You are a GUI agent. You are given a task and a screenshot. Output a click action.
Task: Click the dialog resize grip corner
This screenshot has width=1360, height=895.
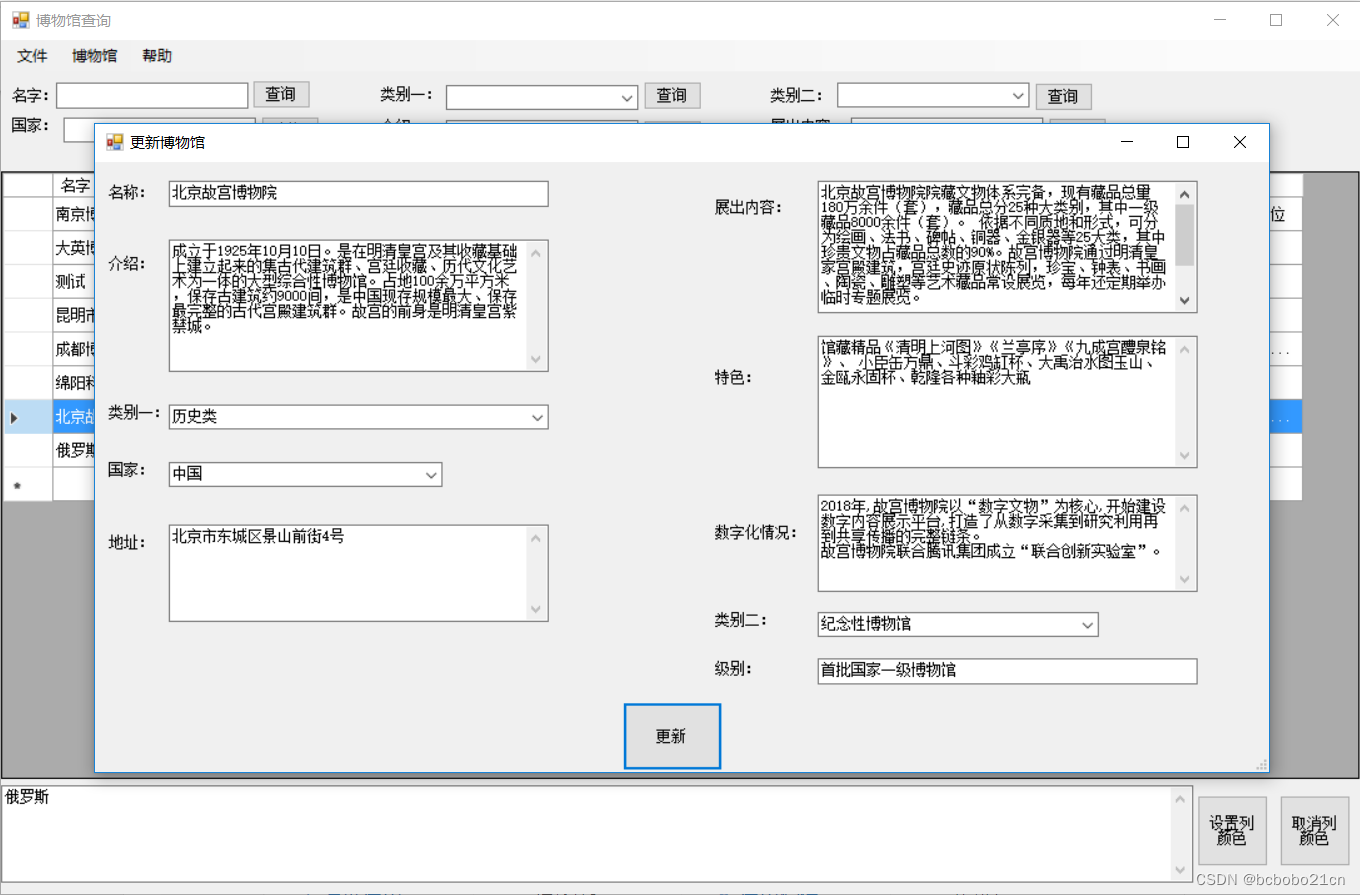pyautogui.click(x=1261, y=764)
